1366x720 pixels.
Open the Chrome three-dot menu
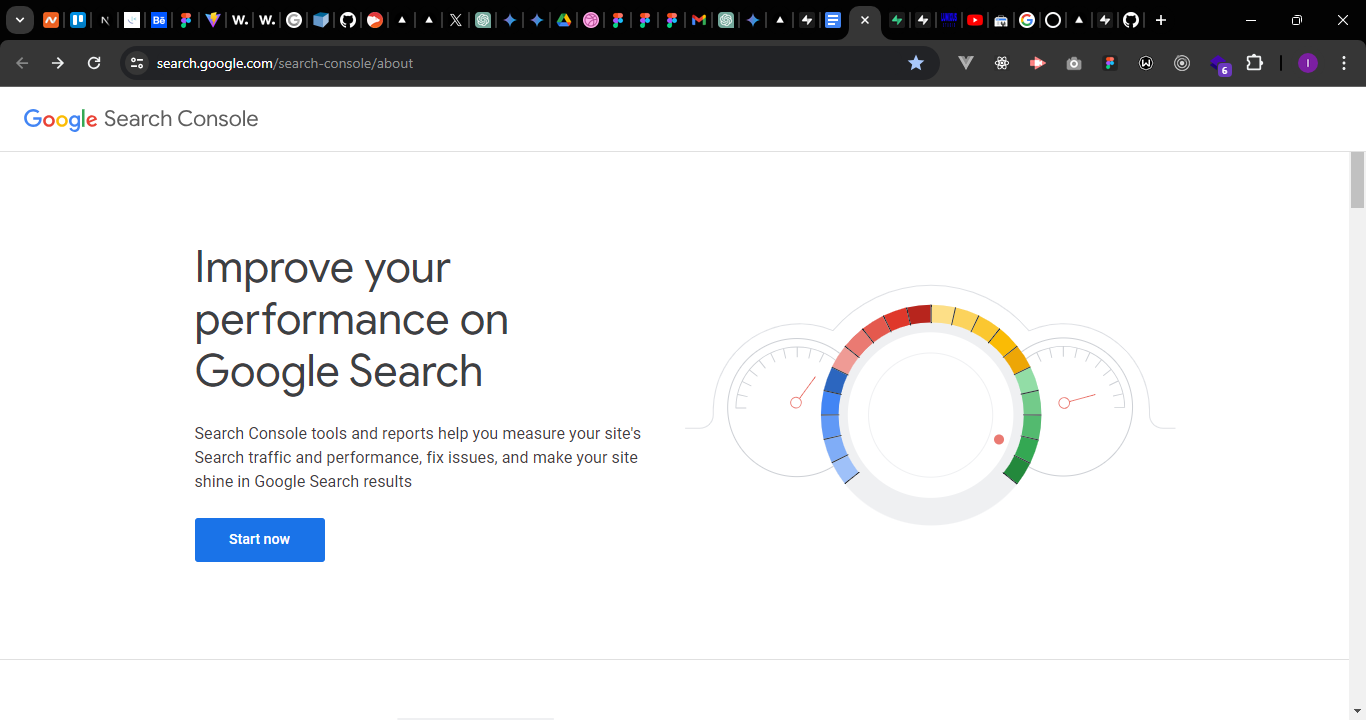click(1344, 63)
